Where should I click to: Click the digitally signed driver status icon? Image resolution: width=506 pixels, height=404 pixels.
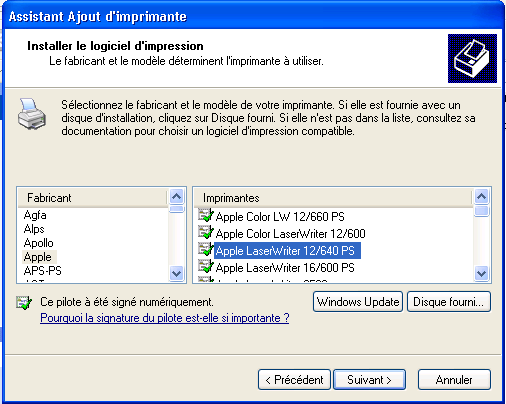(x=24, y=302)
